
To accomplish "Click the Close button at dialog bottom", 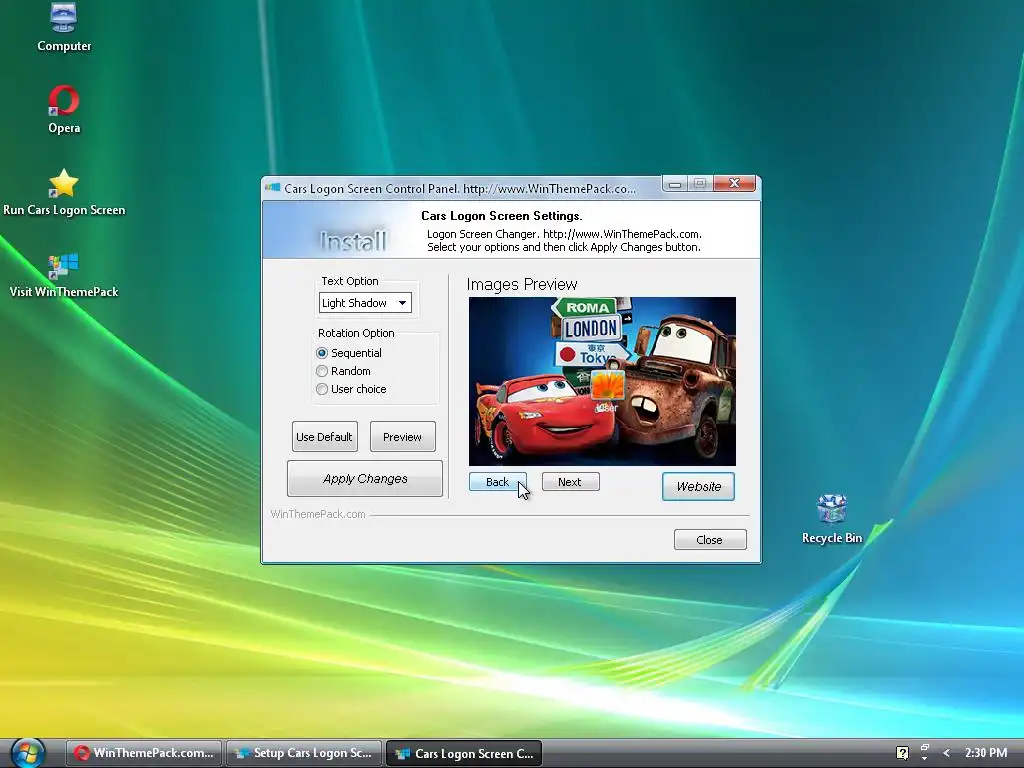I will tap(710, 540).
